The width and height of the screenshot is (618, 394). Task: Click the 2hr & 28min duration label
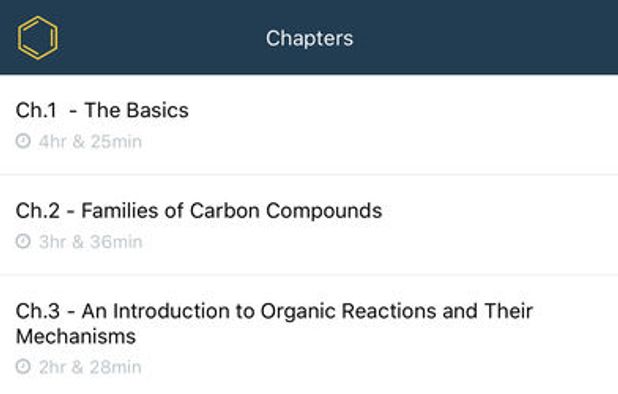tap(90, 367)
